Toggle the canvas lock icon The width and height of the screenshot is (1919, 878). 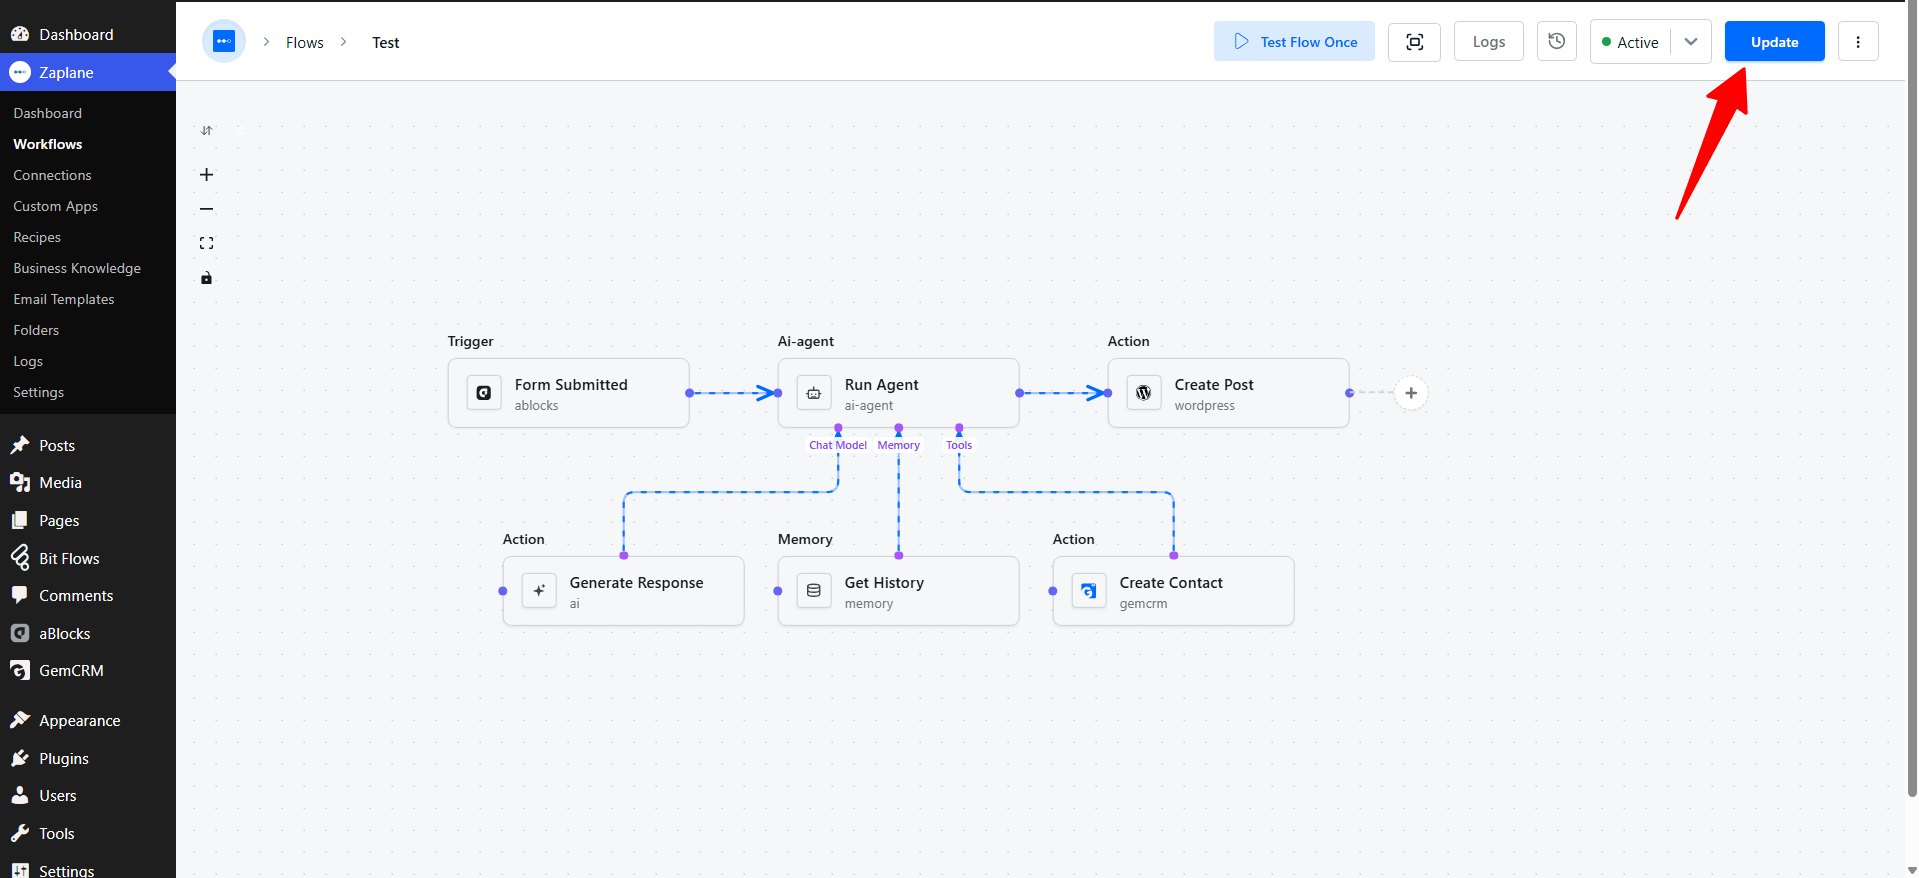click(x=207, y=278)
